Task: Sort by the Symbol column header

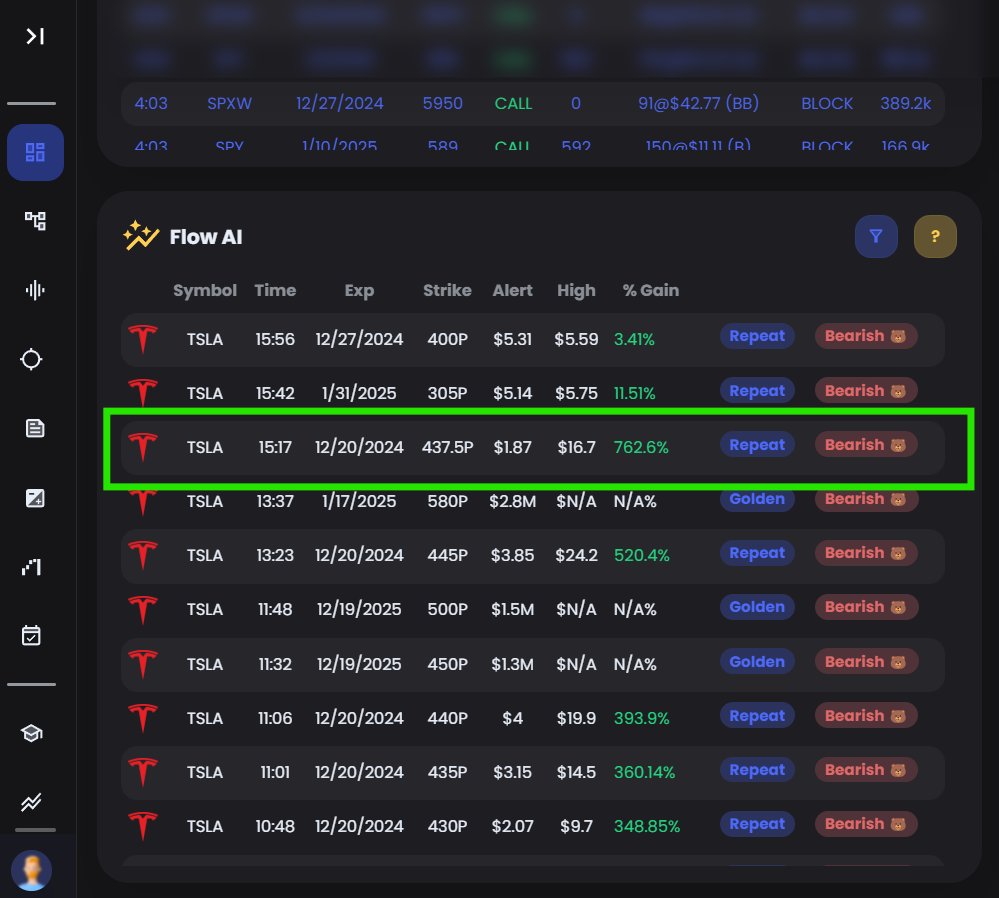Action: point(205,291)
